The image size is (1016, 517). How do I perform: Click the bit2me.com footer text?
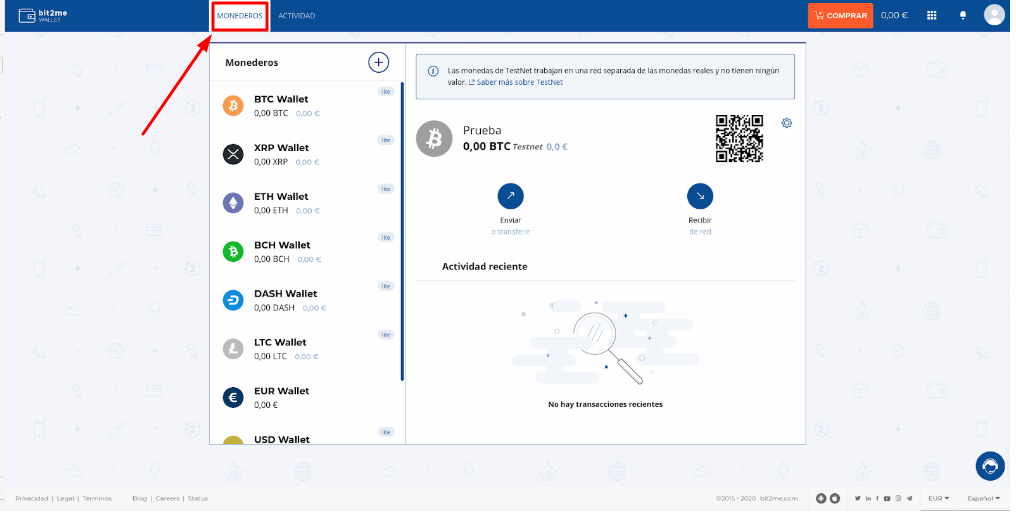779,498
